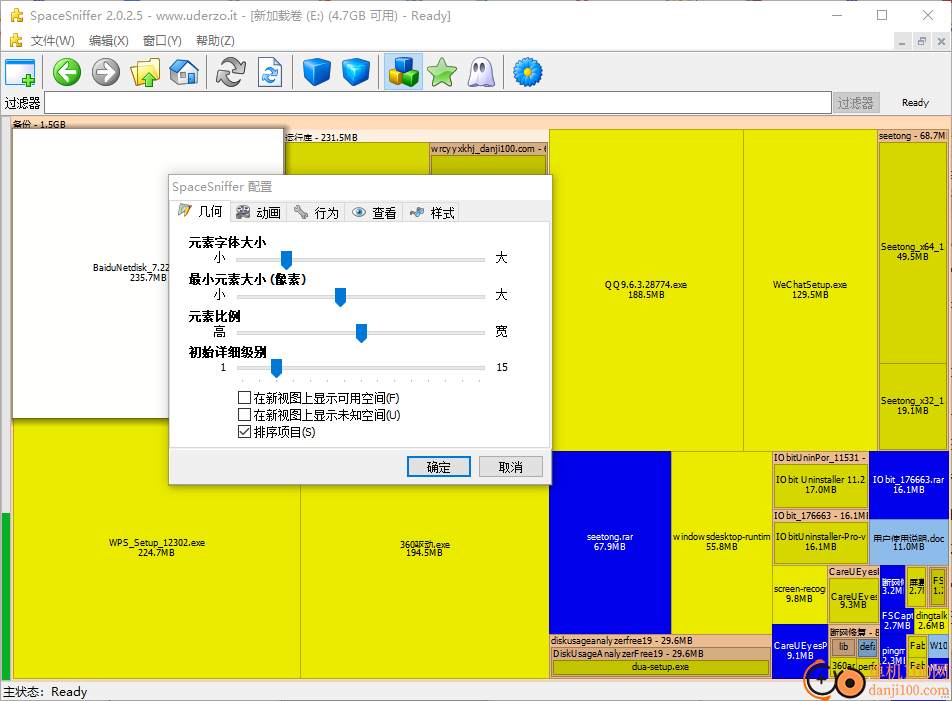Open the 文件(W) menu
The height and width of the screenshot is (701, 952).
point(53,41)
